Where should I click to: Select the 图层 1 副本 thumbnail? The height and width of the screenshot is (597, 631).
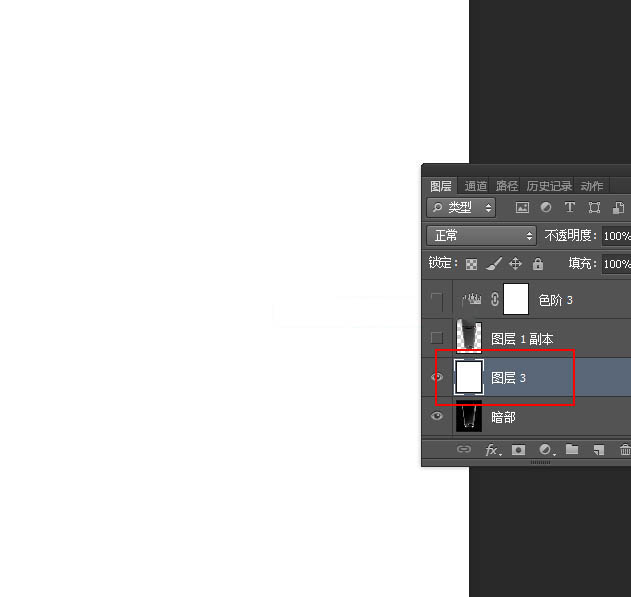tap(469, 337)
